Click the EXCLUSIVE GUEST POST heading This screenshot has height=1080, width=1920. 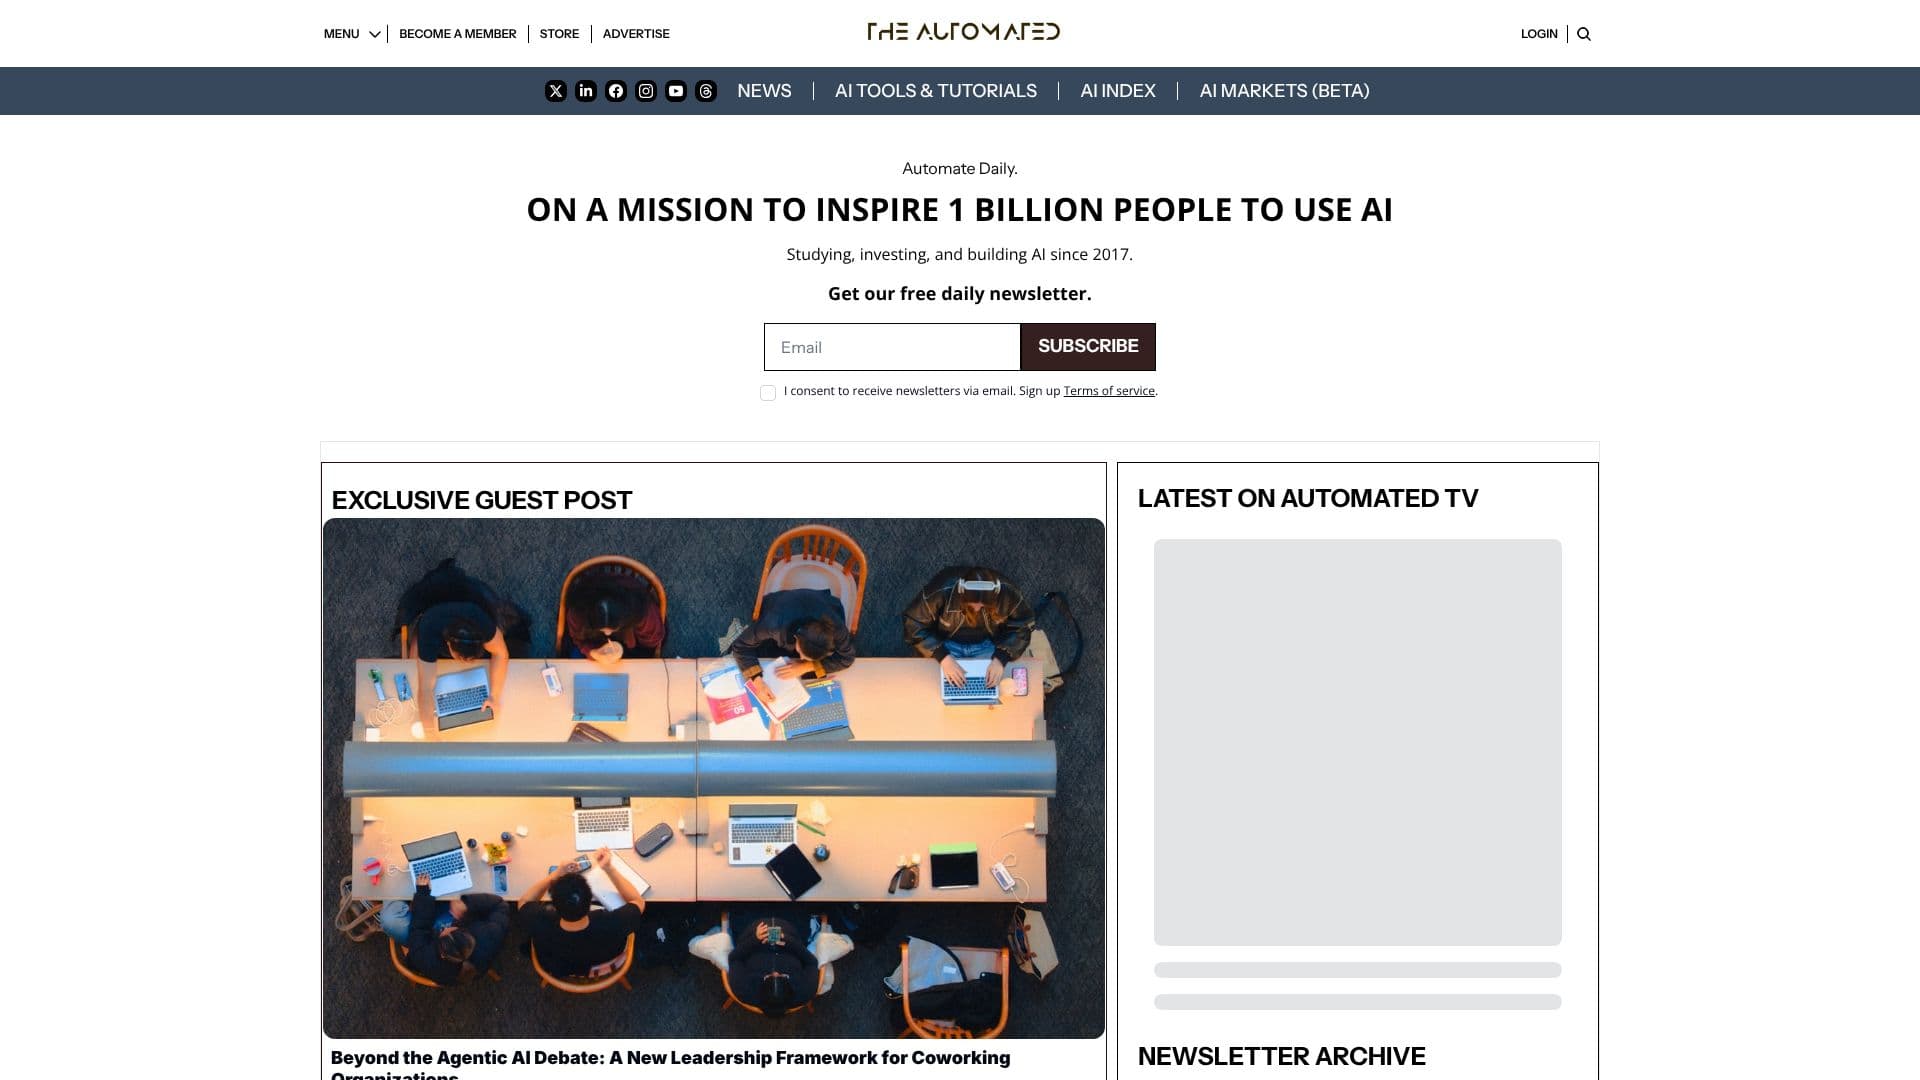482,500
